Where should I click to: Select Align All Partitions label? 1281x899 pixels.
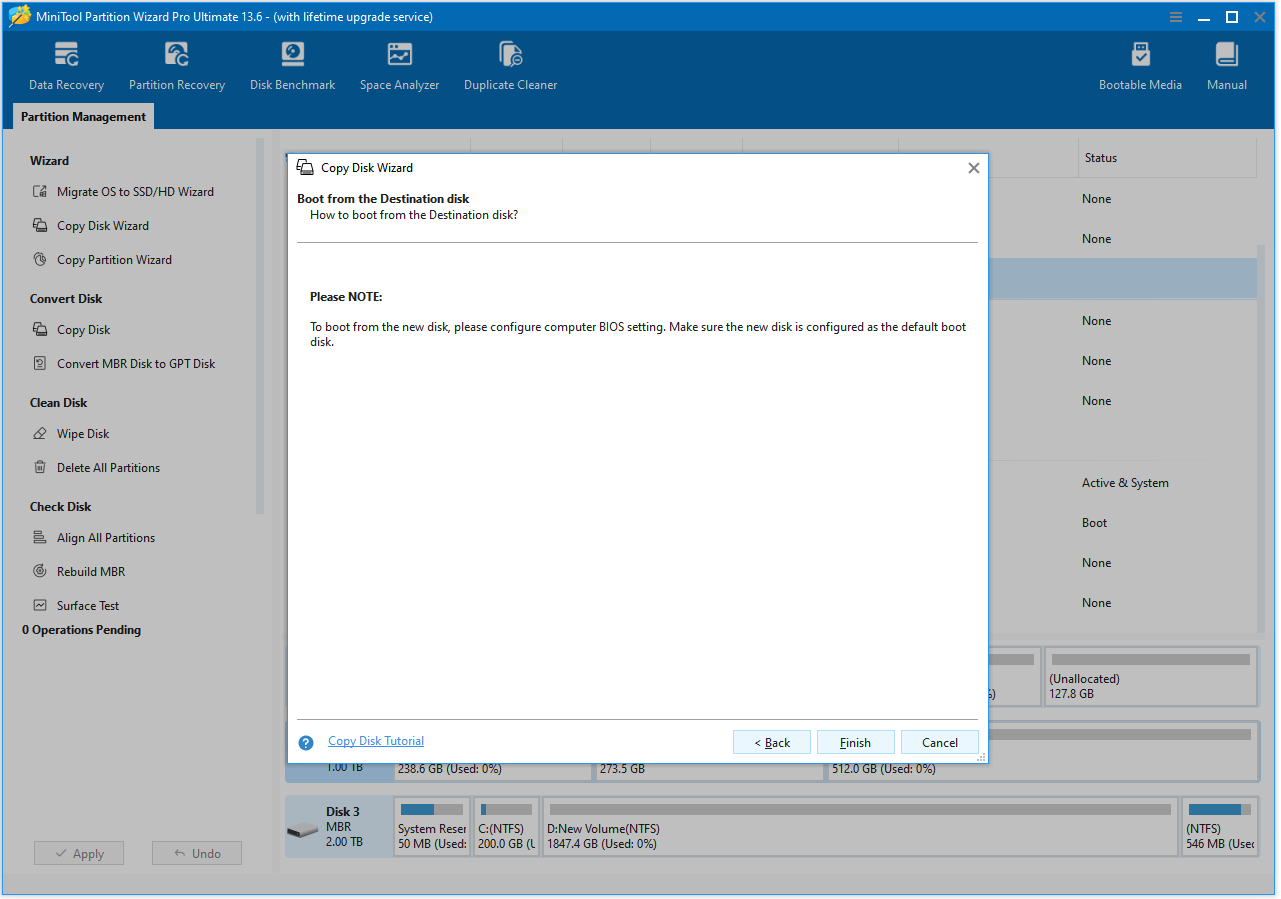[x=106, y=538]
